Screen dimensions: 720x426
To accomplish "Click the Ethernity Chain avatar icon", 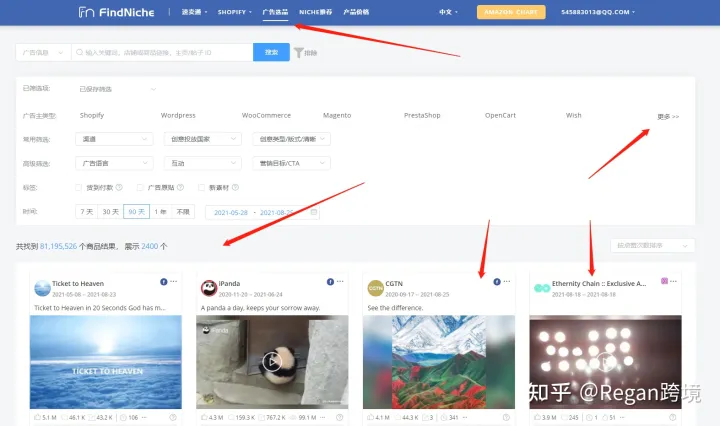I will click(x=542, y=288).
